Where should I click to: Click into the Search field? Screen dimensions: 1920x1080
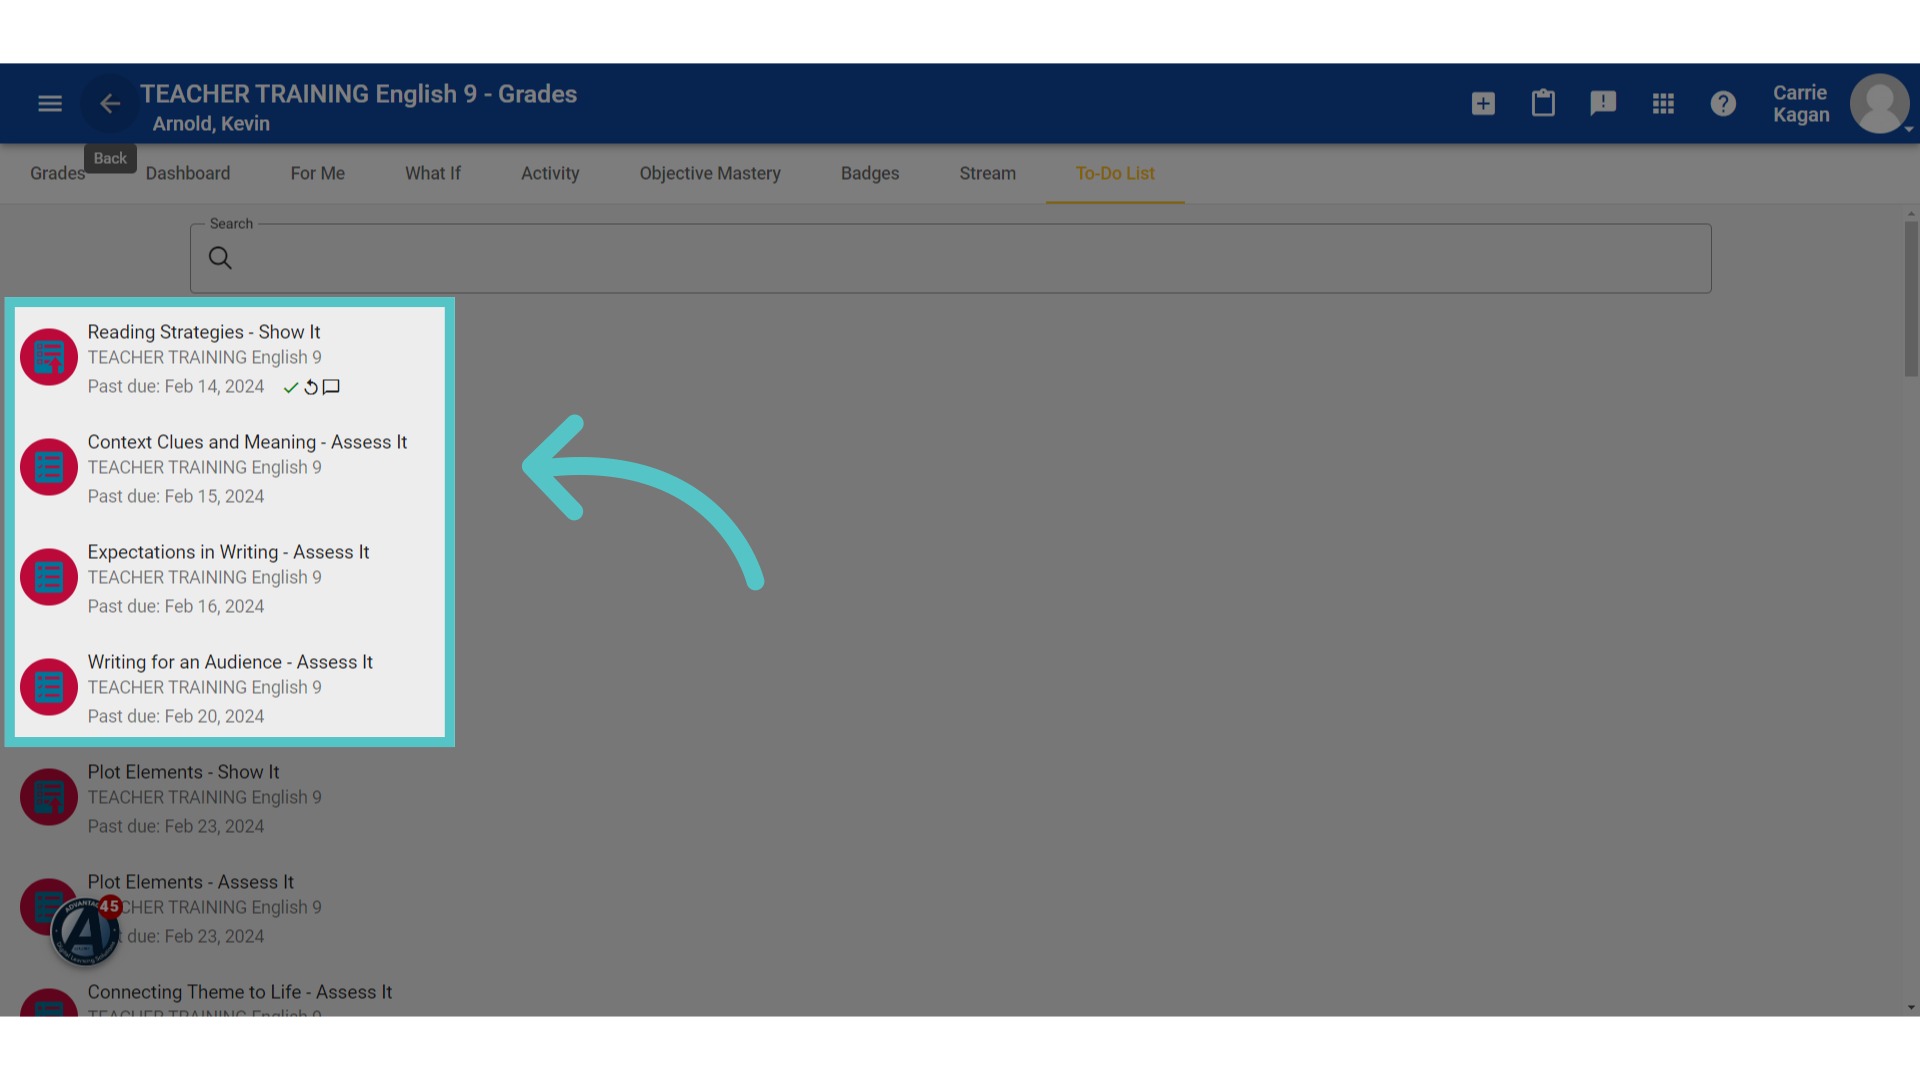click(950, 259)
